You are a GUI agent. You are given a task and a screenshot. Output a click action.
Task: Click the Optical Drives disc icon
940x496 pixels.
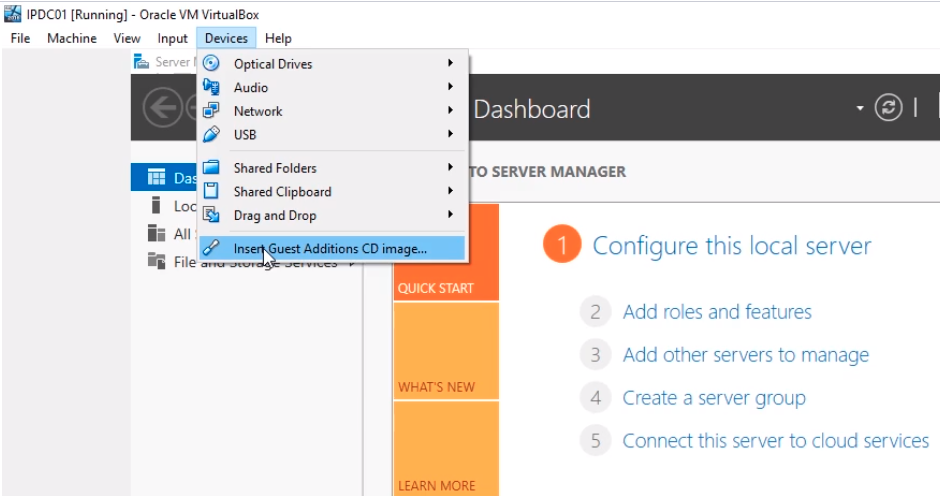pos(211,63)
